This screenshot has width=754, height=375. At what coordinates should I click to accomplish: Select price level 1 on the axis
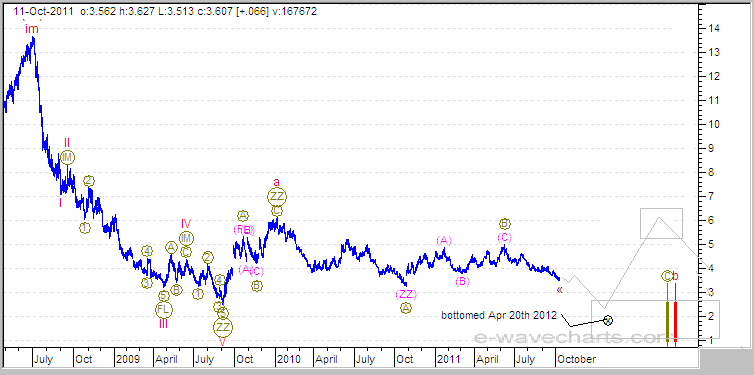point(712,341)
